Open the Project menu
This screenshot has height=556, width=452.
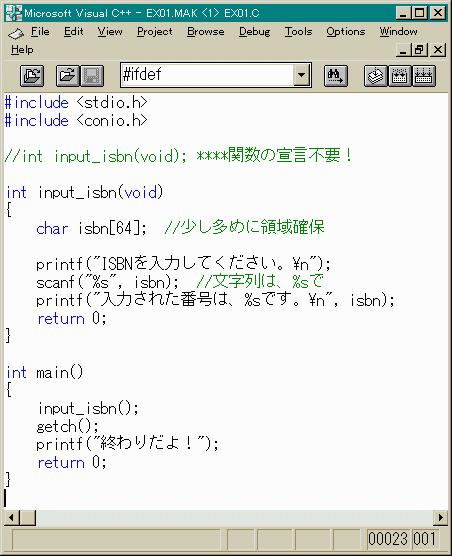[x=155, y=32]
